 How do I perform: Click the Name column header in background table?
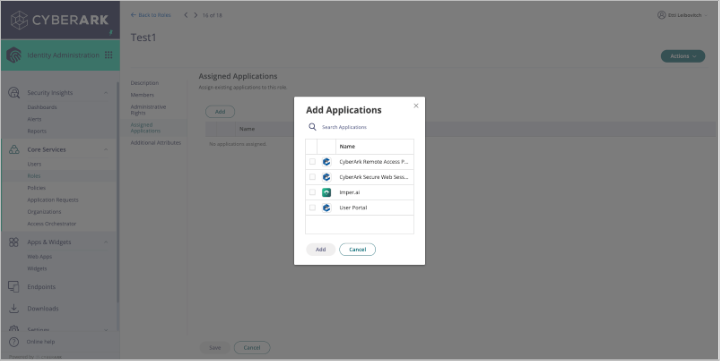pos(247,129)
